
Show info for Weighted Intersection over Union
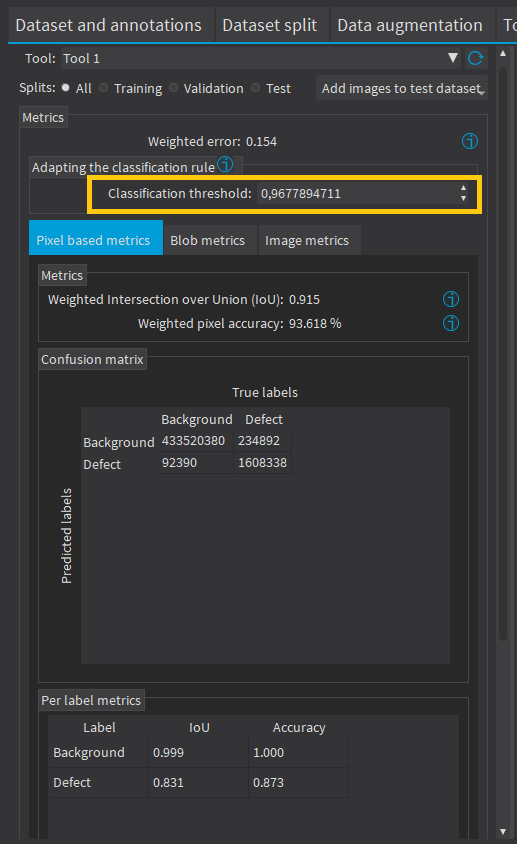451,299
